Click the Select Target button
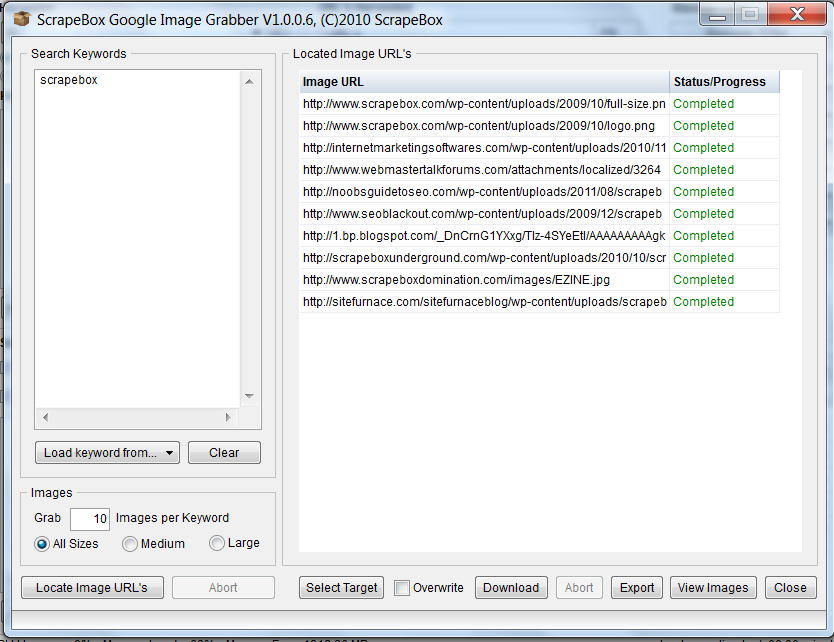 click(x=341, y=588)
